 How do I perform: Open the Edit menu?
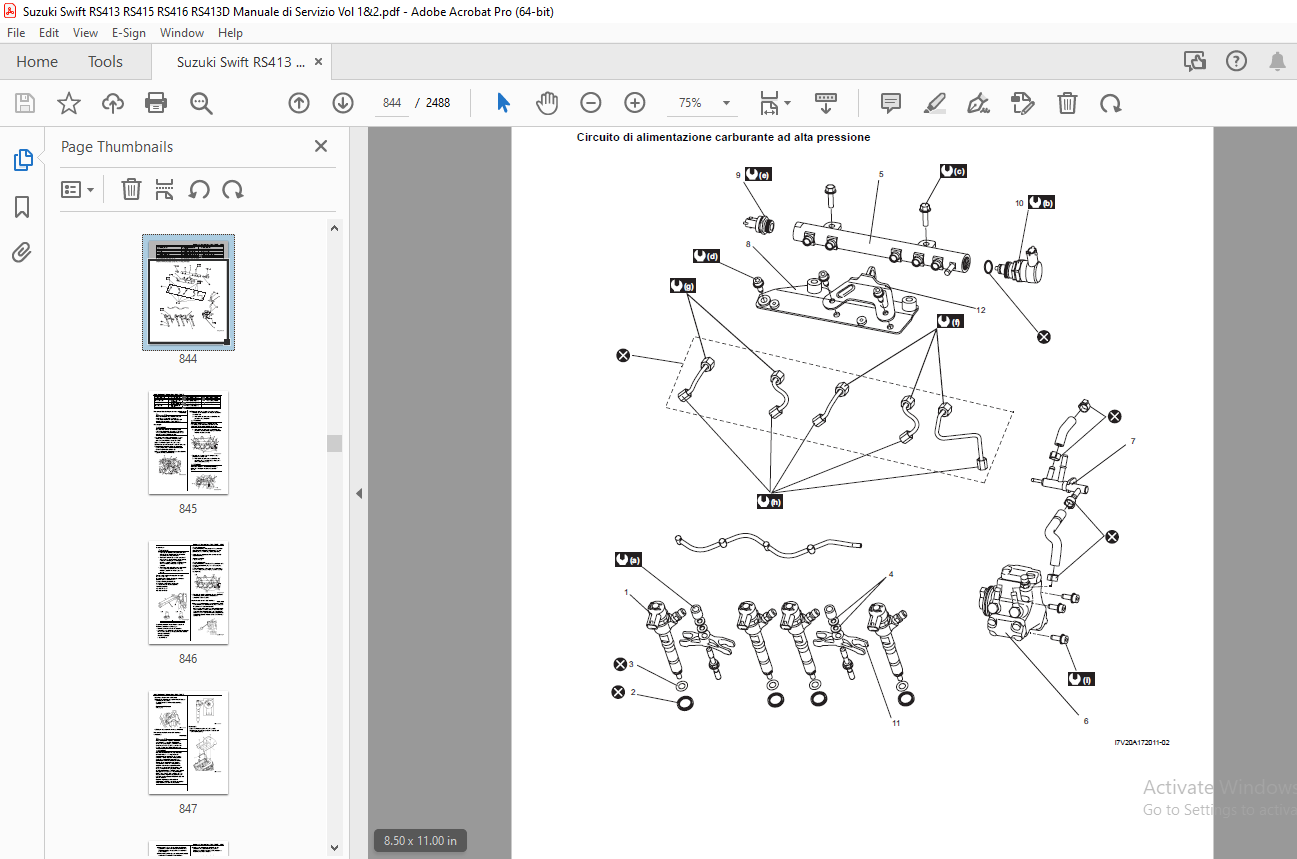tap(49, 33)
